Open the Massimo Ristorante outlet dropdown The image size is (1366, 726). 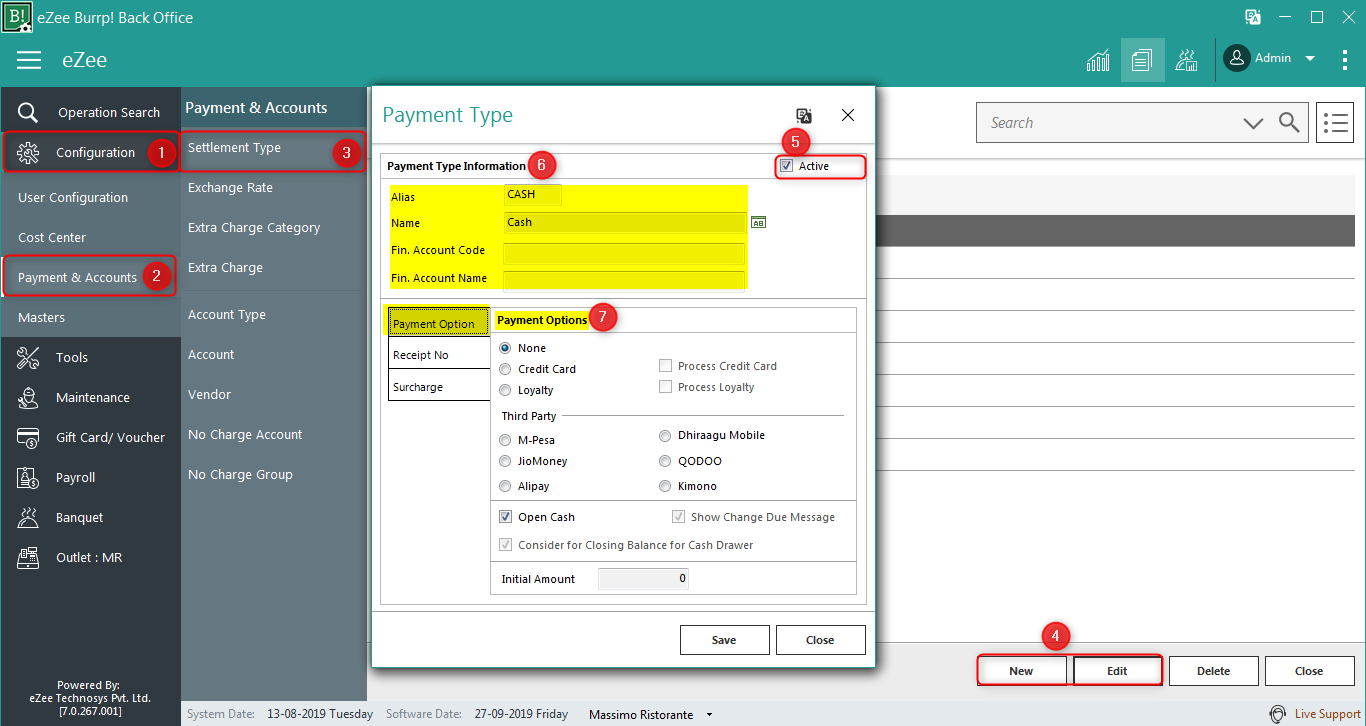point(710,715)
